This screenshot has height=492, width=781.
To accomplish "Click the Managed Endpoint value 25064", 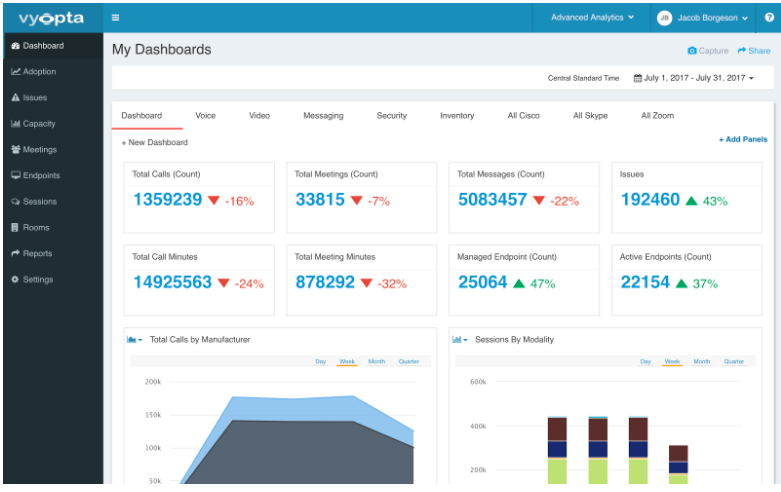I will [x=482, y=282].
